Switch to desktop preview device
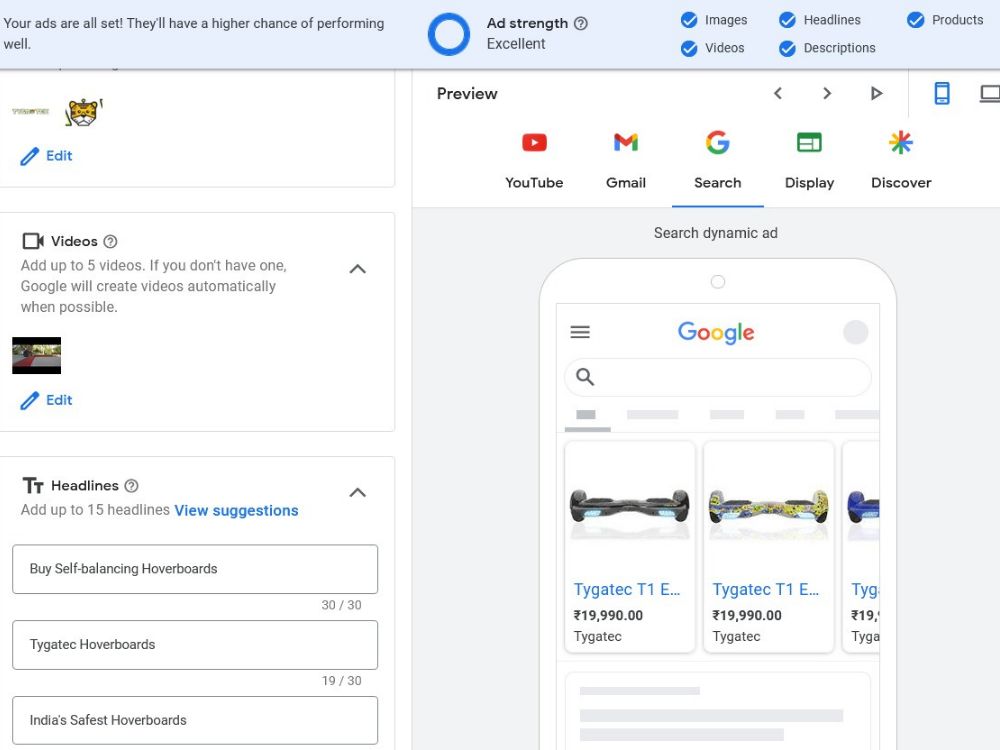 [x=990, y=94]
